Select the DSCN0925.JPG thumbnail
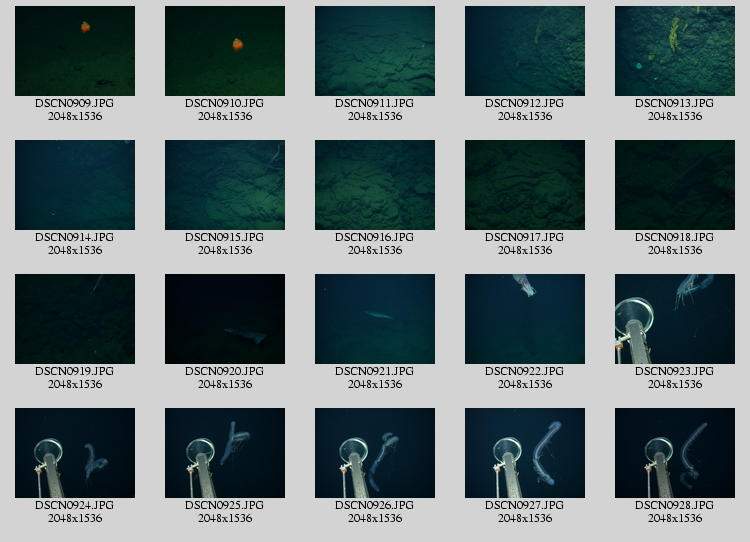Image resolution: width=750 pixels, height=542 pixels. tap(225, 453)
